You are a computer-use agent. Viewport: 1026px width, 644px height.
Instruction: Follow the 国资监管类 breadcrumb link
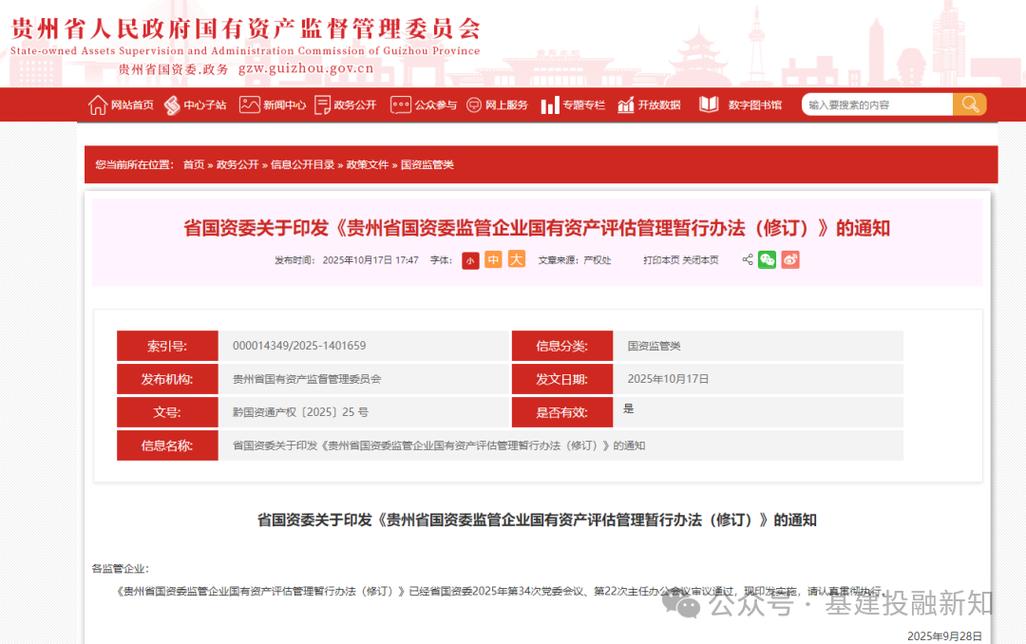tap(427, 164)
